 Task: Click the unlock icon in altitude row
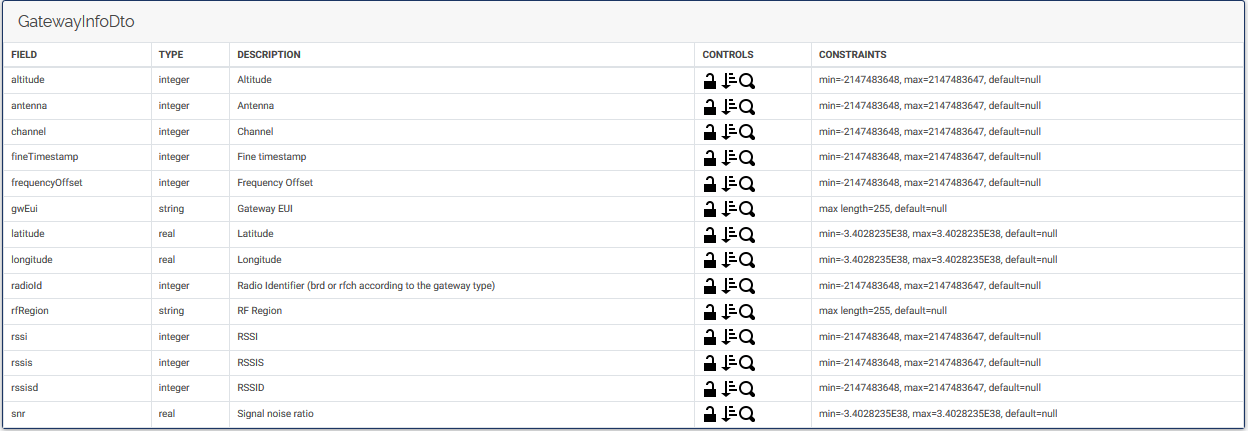[x=710, y=80]
